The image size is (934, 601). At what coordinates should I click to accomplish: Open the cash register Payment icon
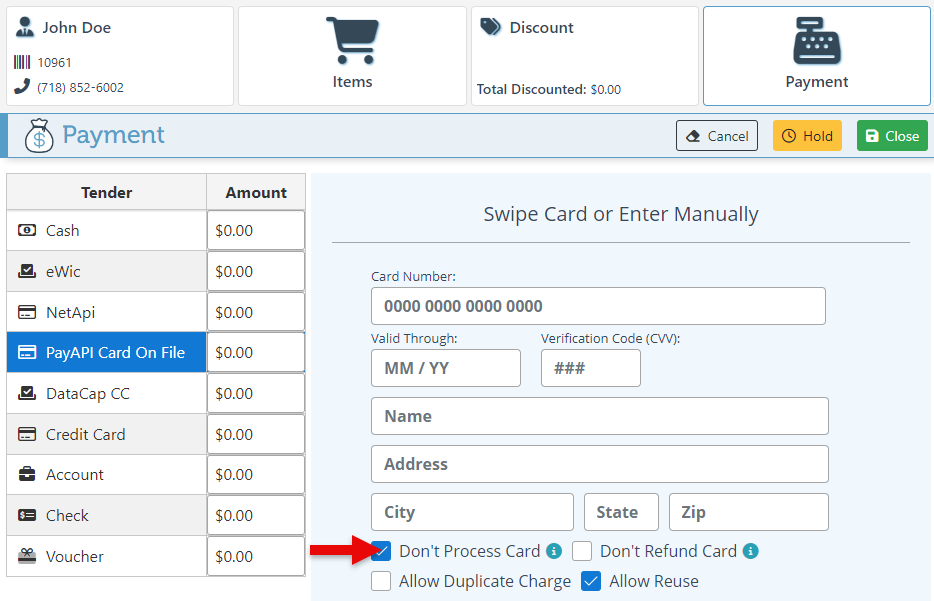[816, 42]
